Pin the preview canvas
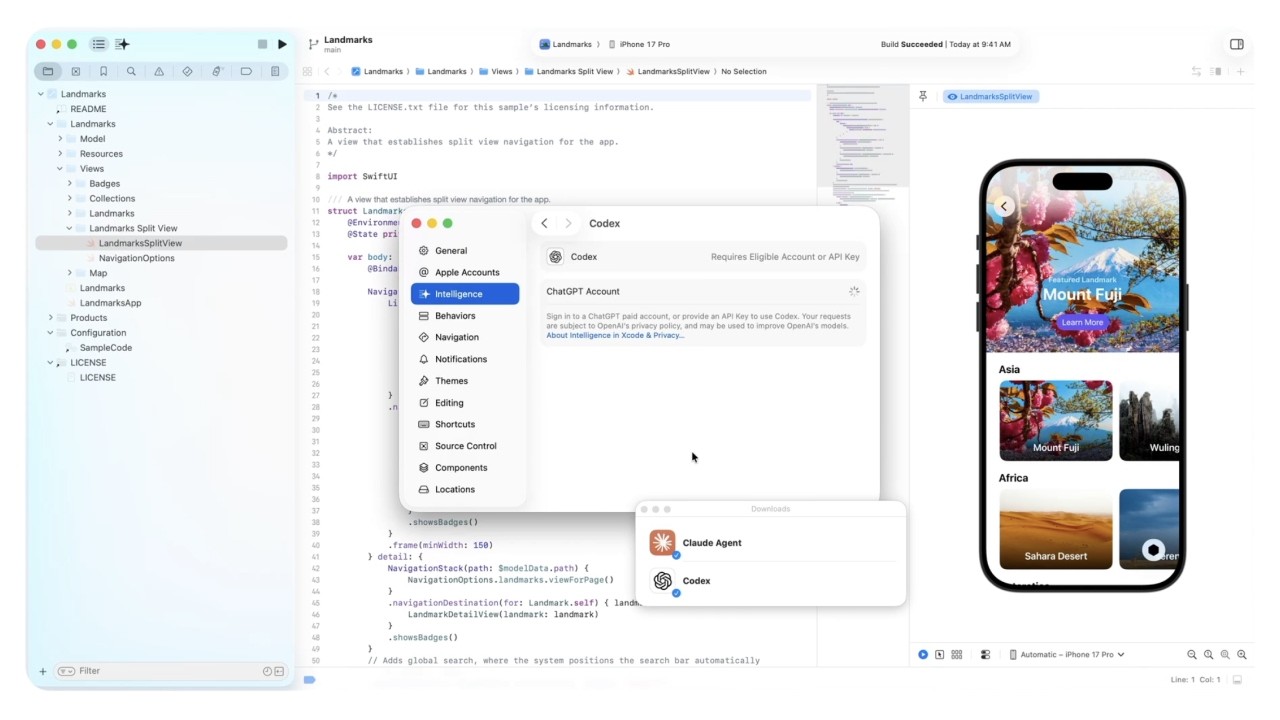This screenshot has height=720, width=1280. pos(923,96)
